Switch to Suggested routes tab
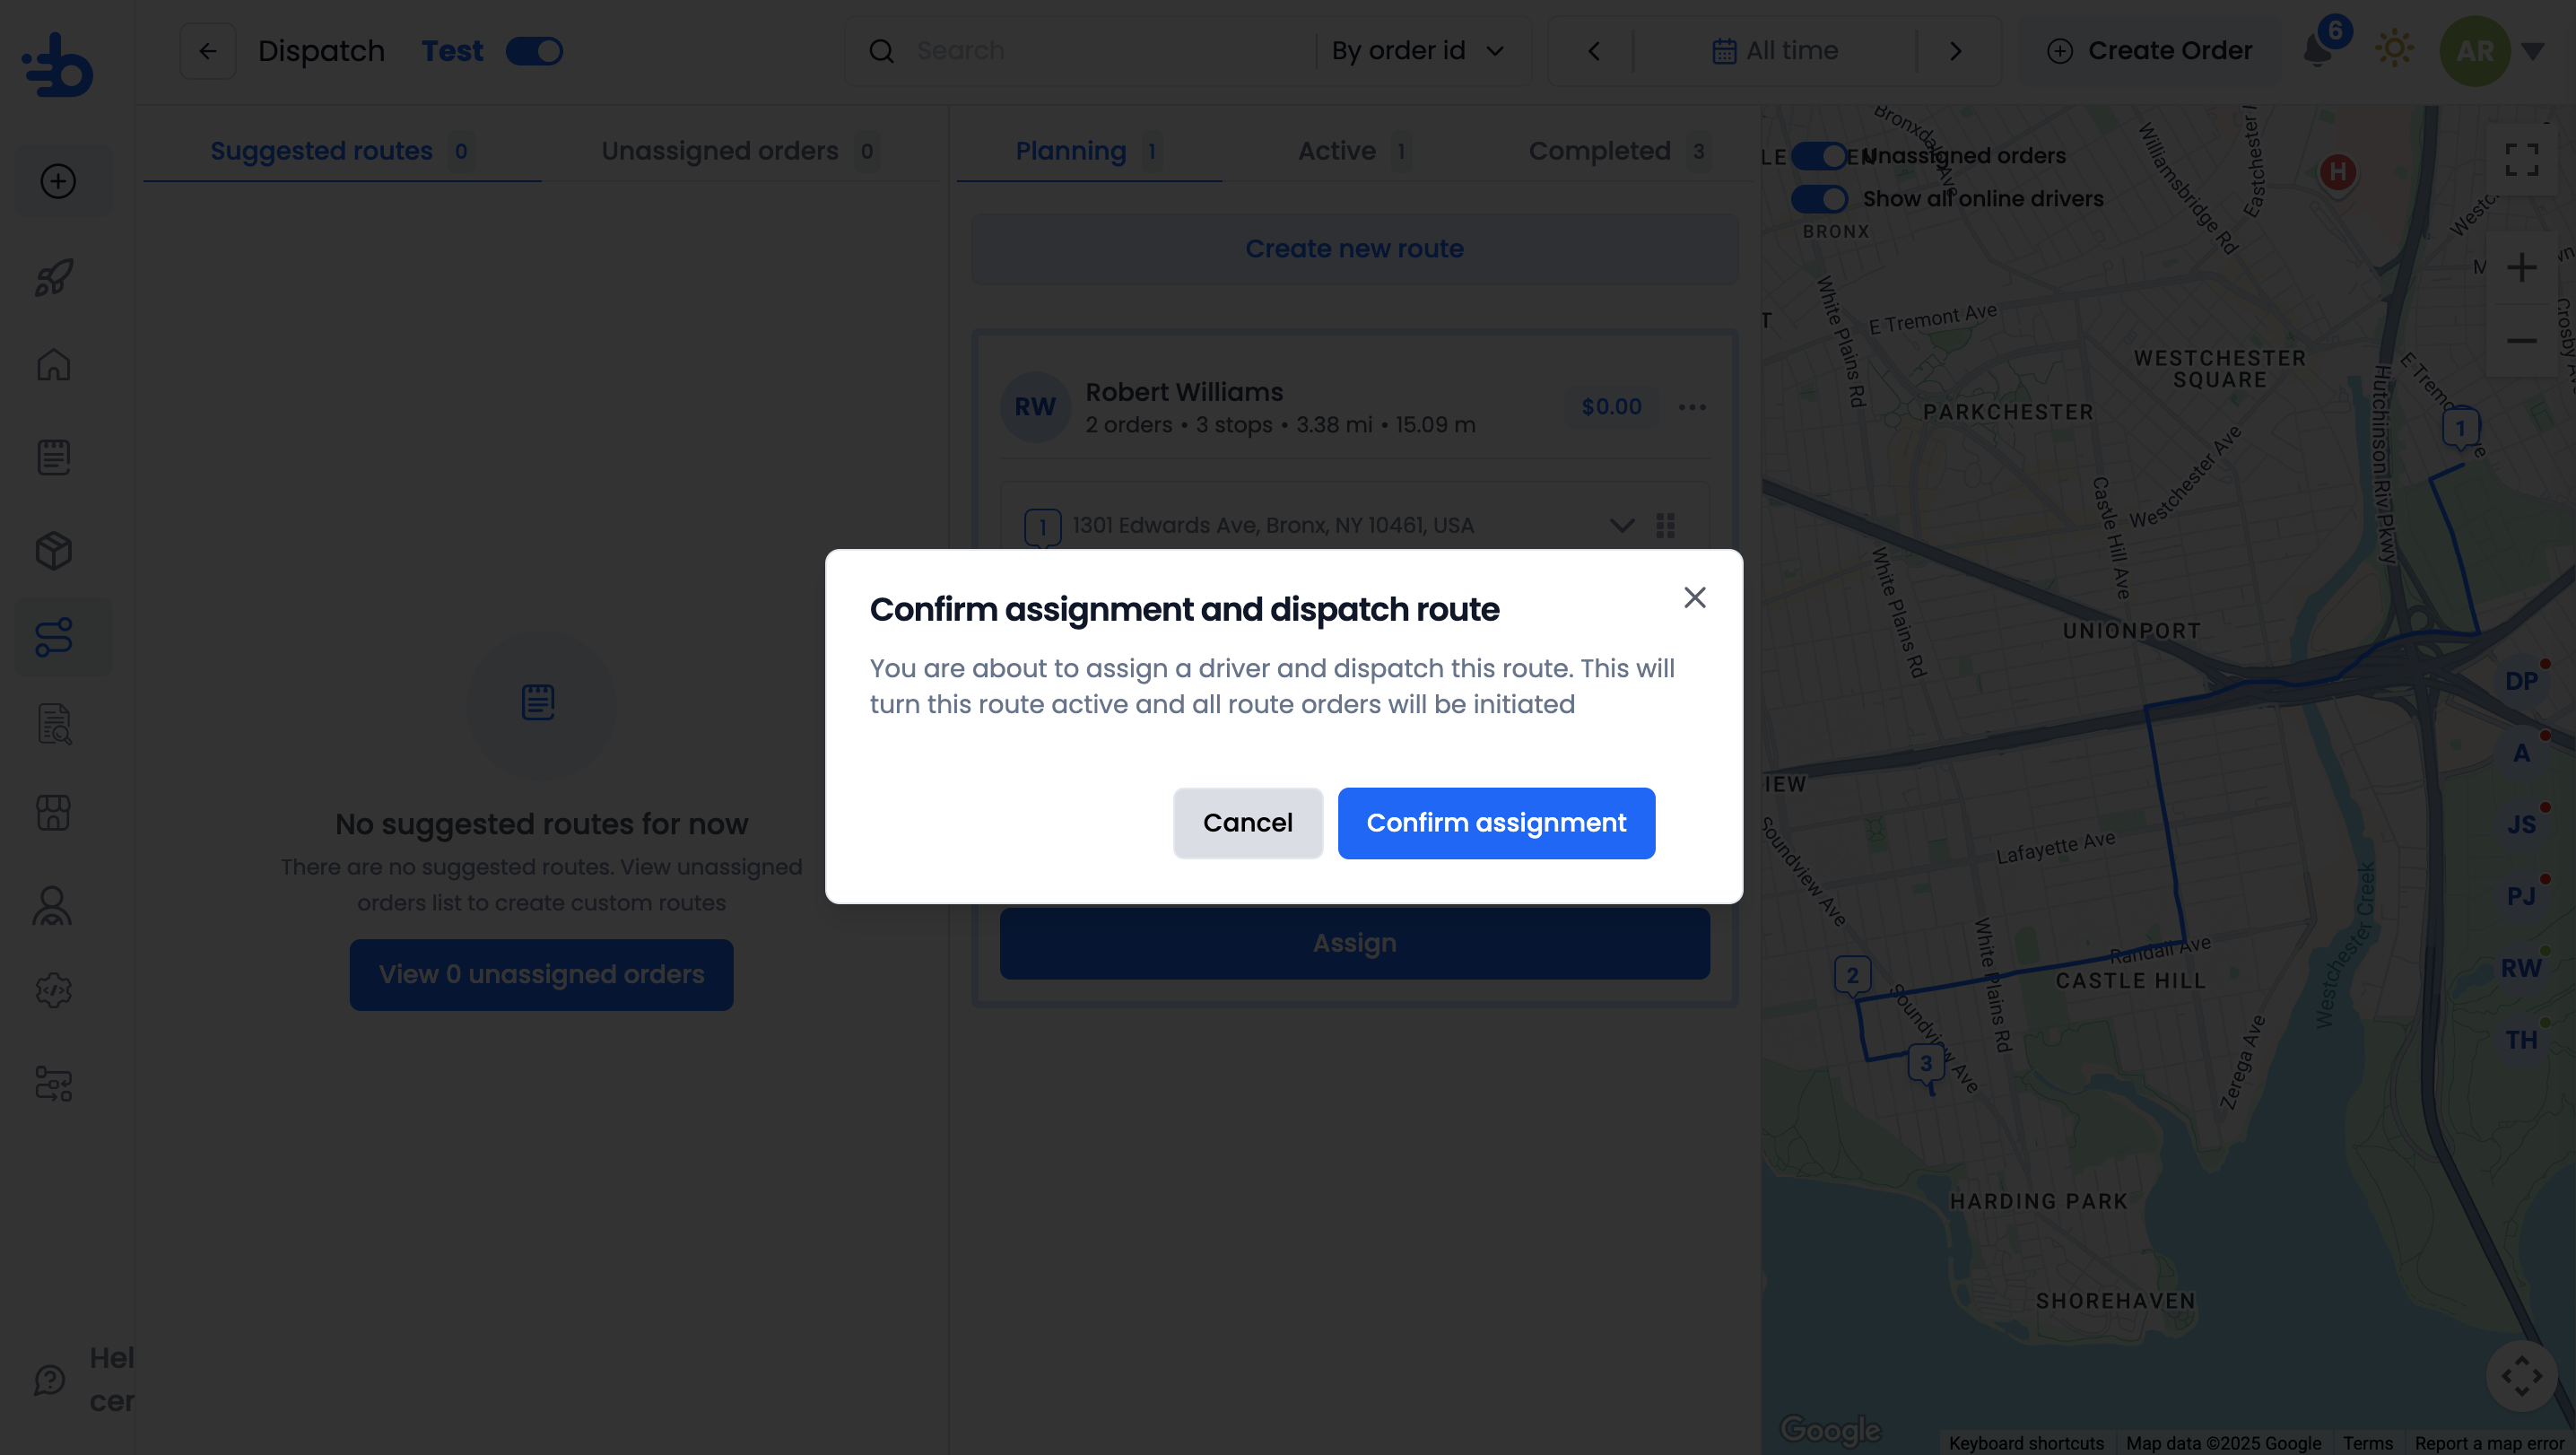This screenshot has width=2576, height=1455. [342, 151]
